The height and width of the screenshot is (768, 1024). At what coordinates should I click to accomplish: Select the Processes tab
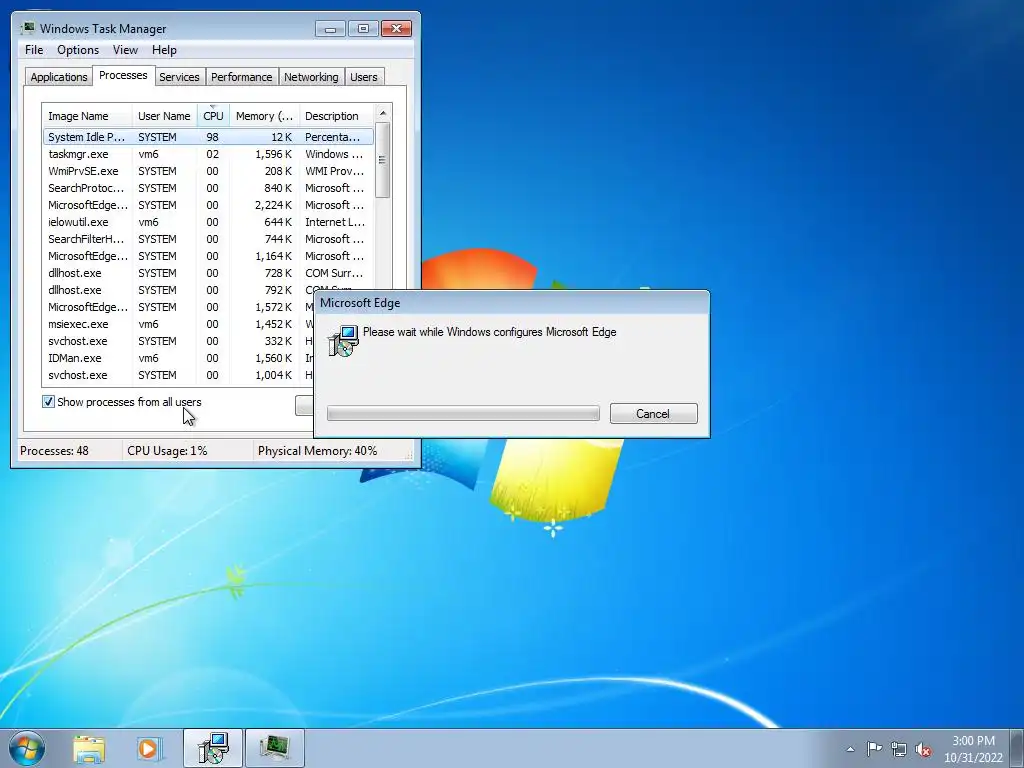pos(123,76)
